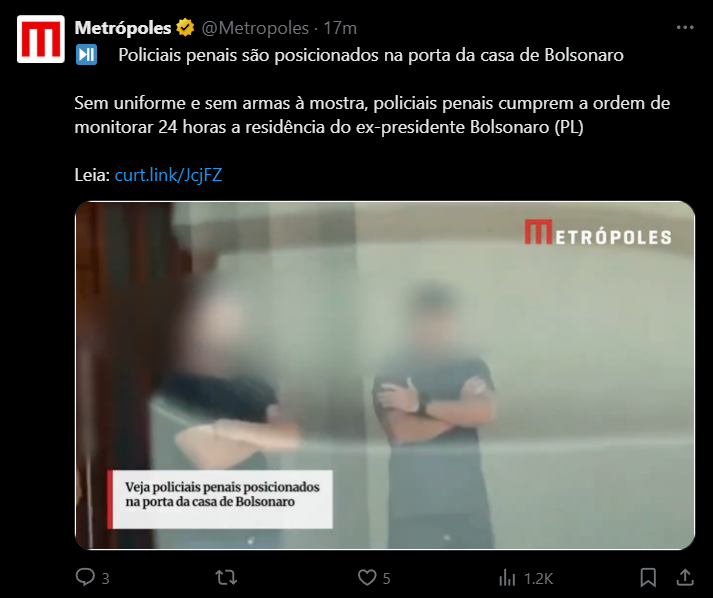The height and width of the screenshot is (598, 713).
Task: Open the Metrópoles profile avatar
Action: [x=40, y=39]
